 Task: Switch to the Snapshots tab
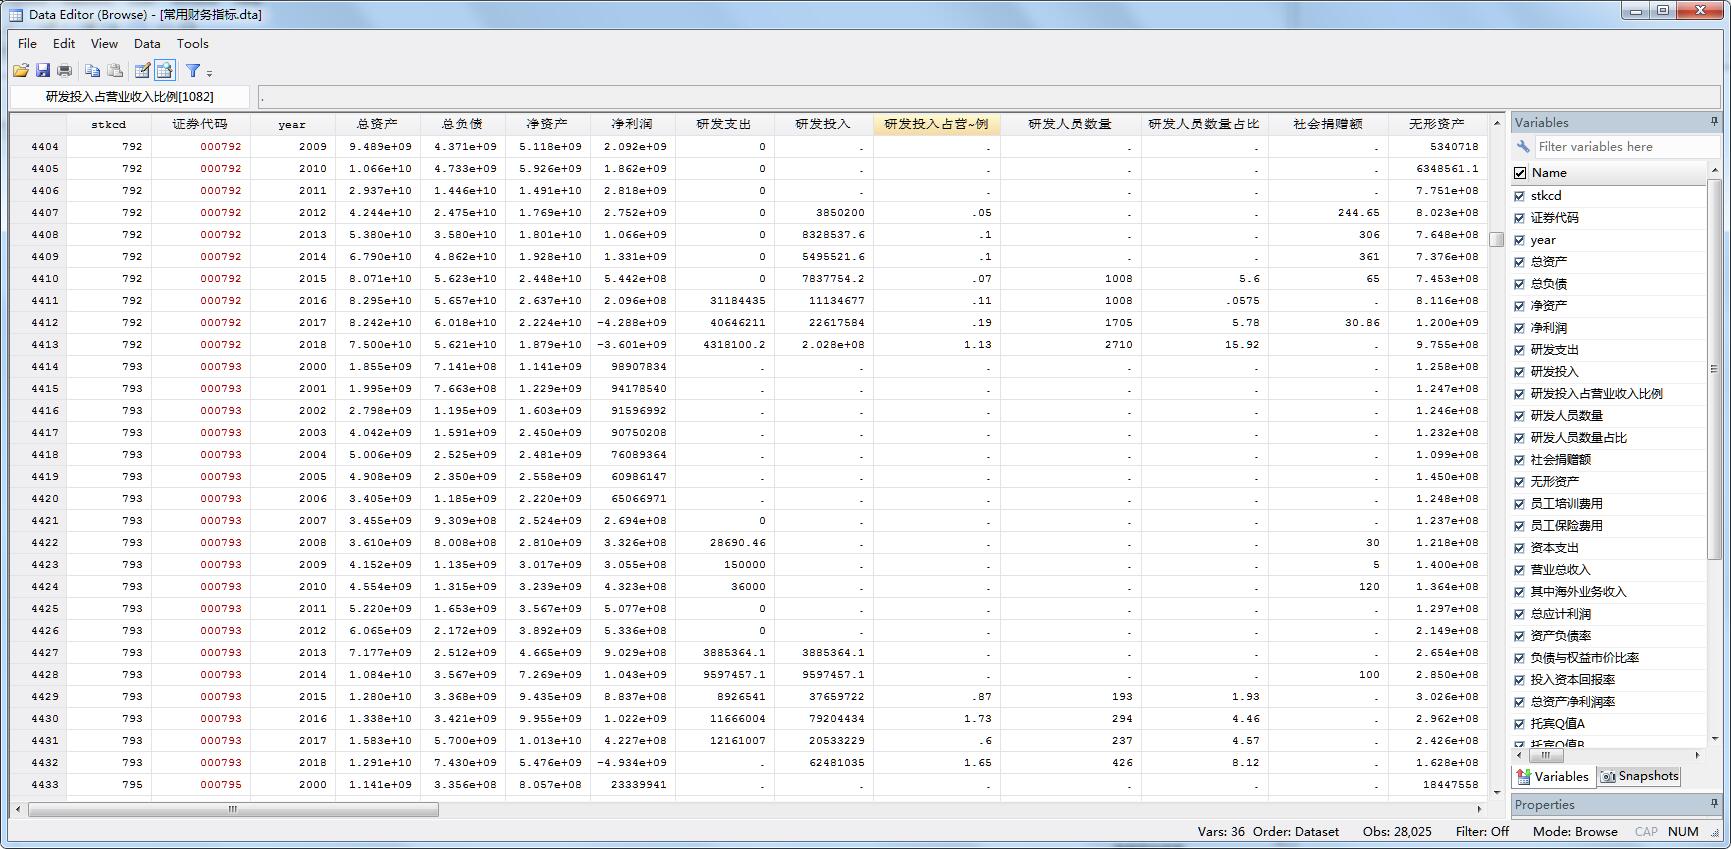click(1639, 776)
